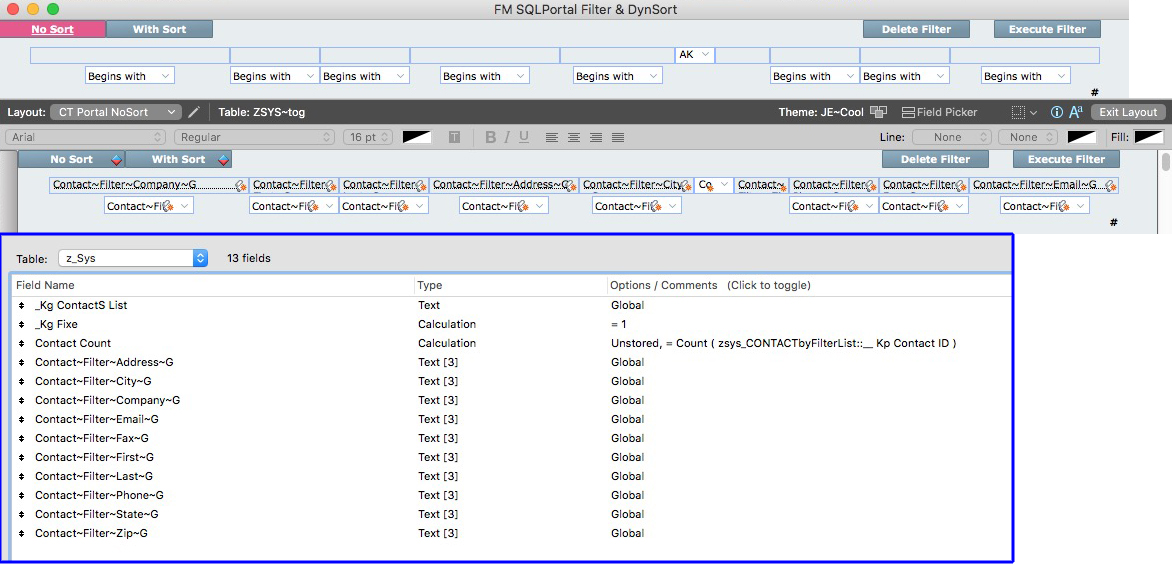Open the Fill color swatch
The height and width of the screenshot is (564, 1172).
click(1149, 137)
